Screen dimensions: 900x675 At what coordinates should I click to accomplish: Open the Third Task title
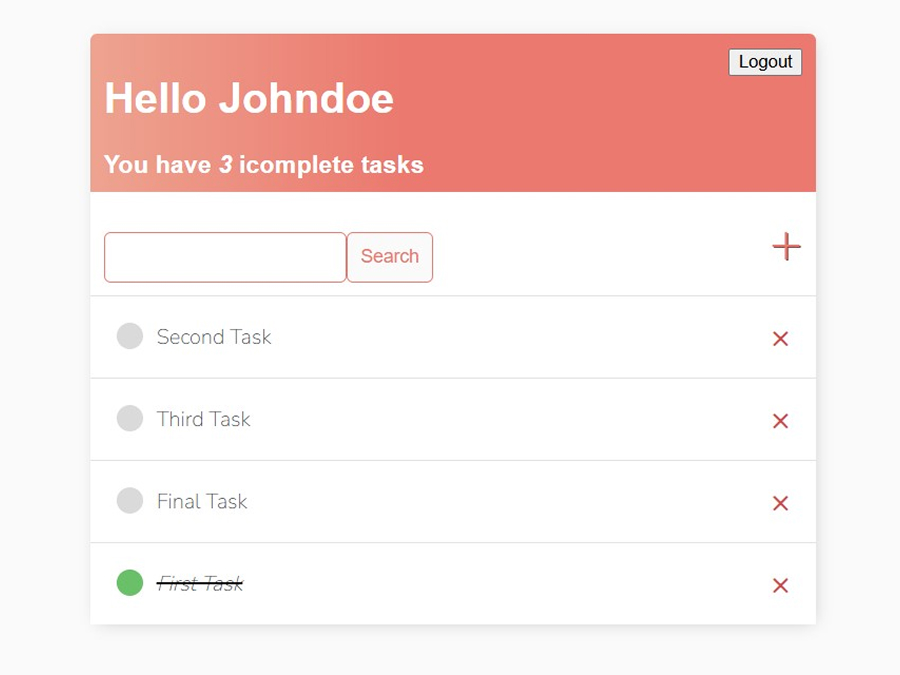click(x=204, y=419)
